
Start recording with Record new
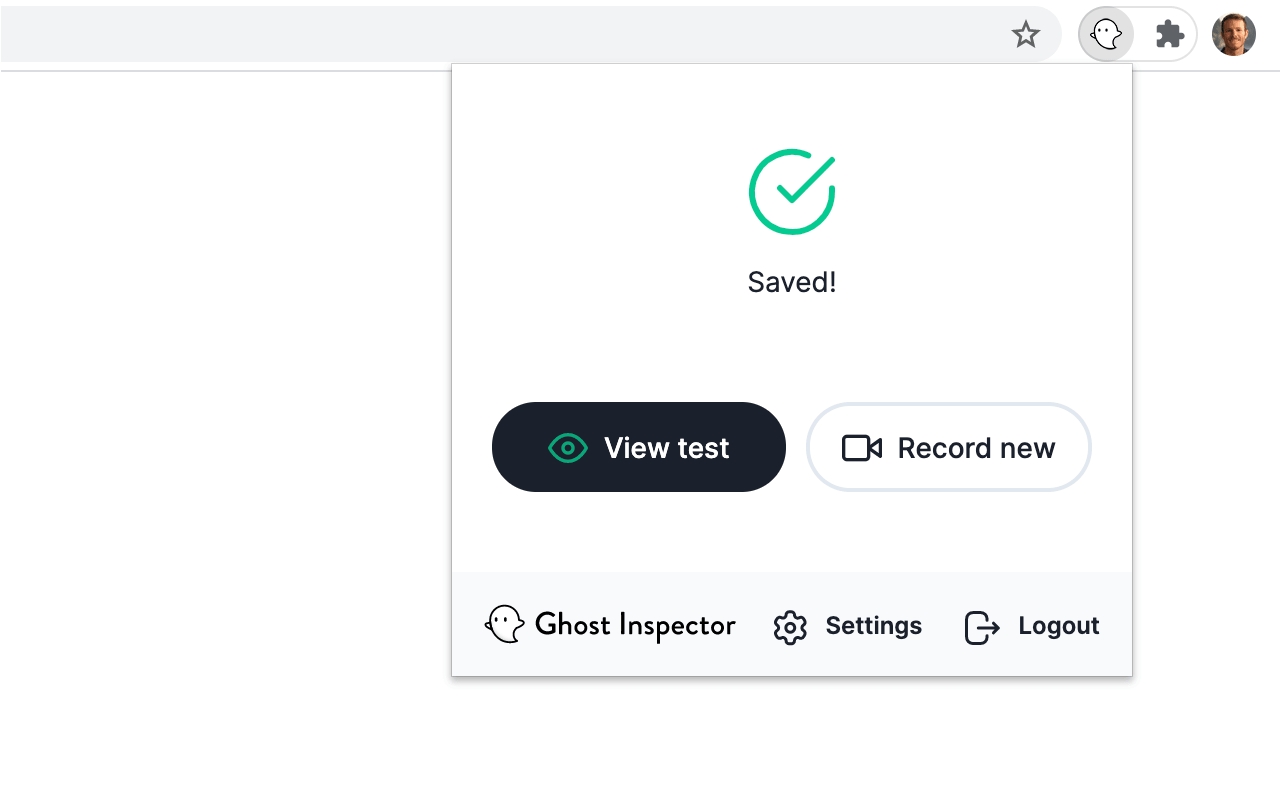pos(948,447)
